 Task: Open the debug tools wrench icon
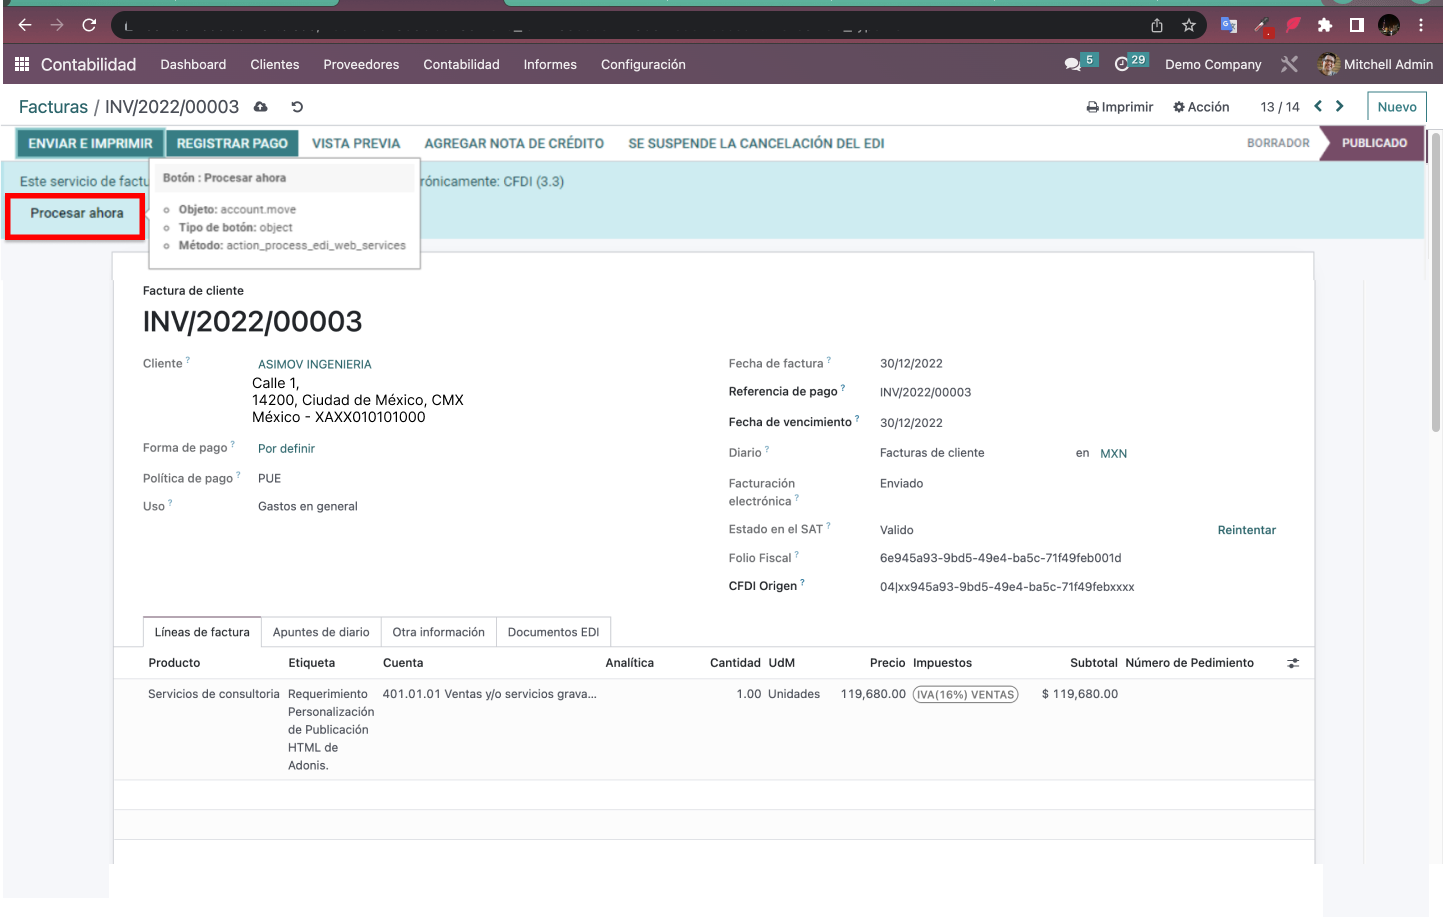1289,64
